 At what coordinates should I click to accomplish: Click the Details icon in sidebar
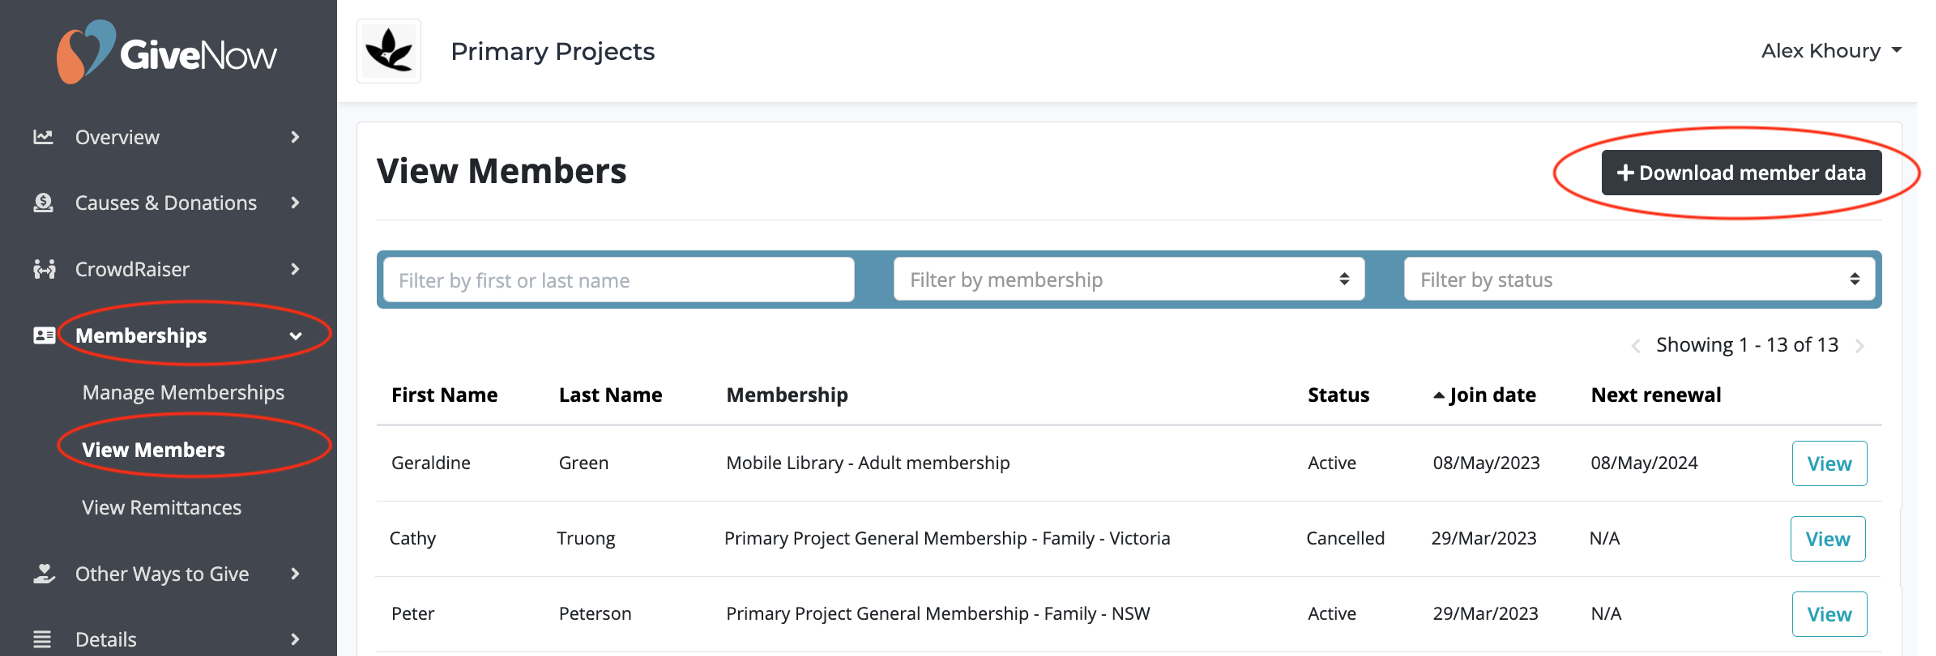click(44, 638)
